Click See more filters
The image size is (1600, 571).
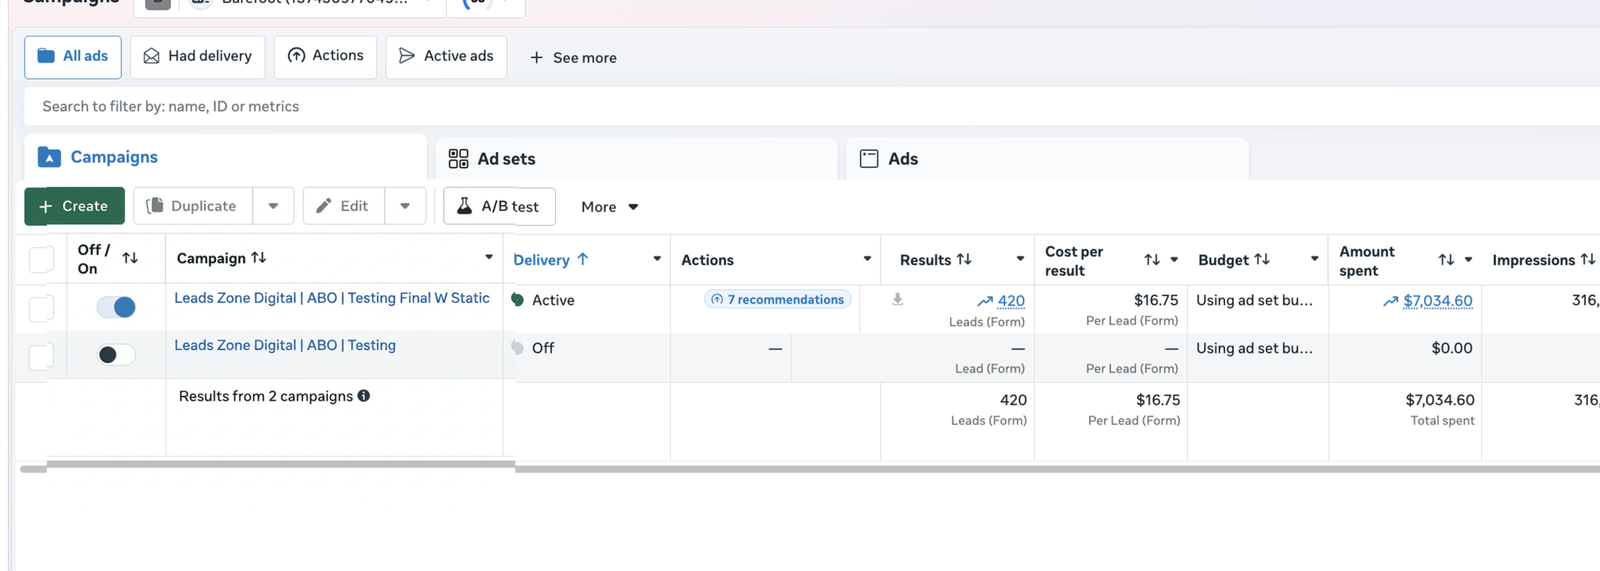pyautogui.click(x=573, y=58)
